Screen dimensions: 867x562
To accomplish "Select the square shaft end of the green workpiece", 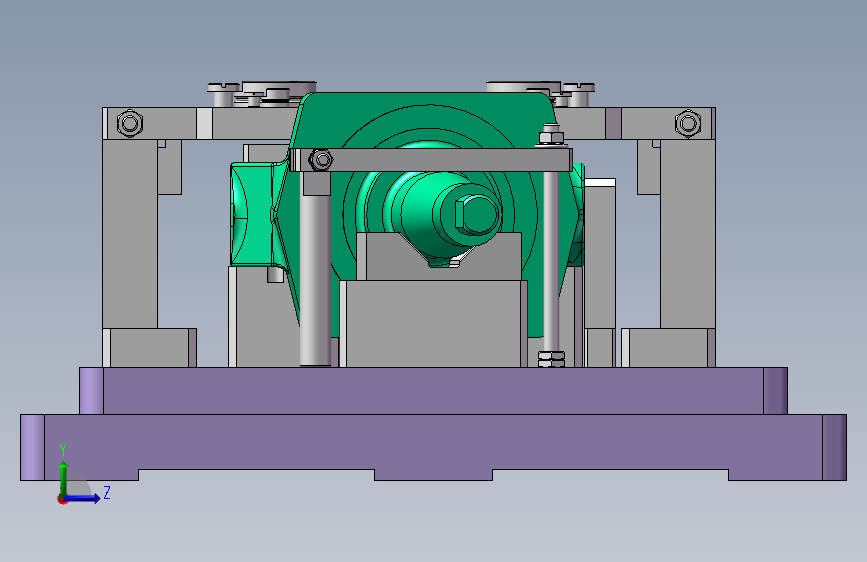I will click(x=476, y=214).
